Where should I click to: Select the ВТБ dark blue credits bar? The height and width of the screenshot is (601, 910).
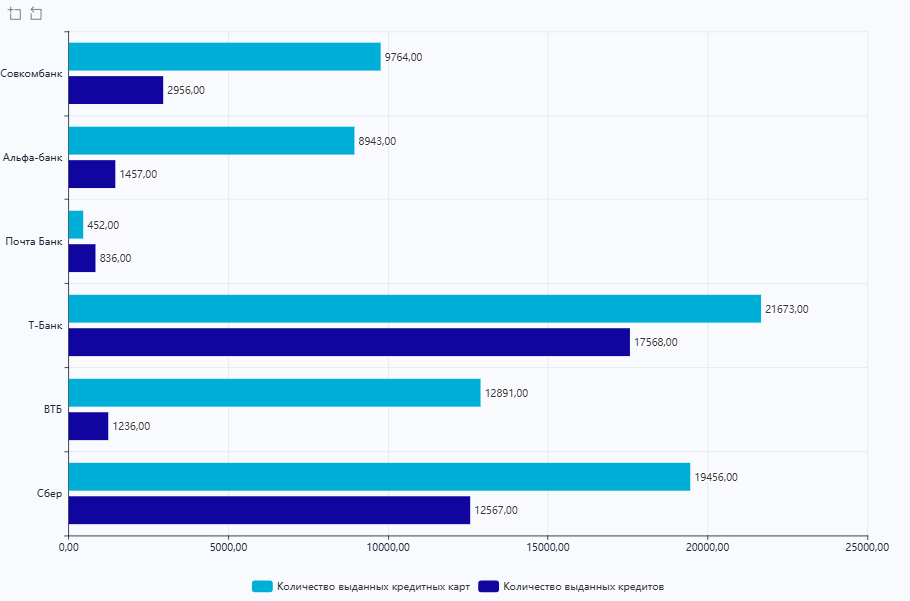88,426
